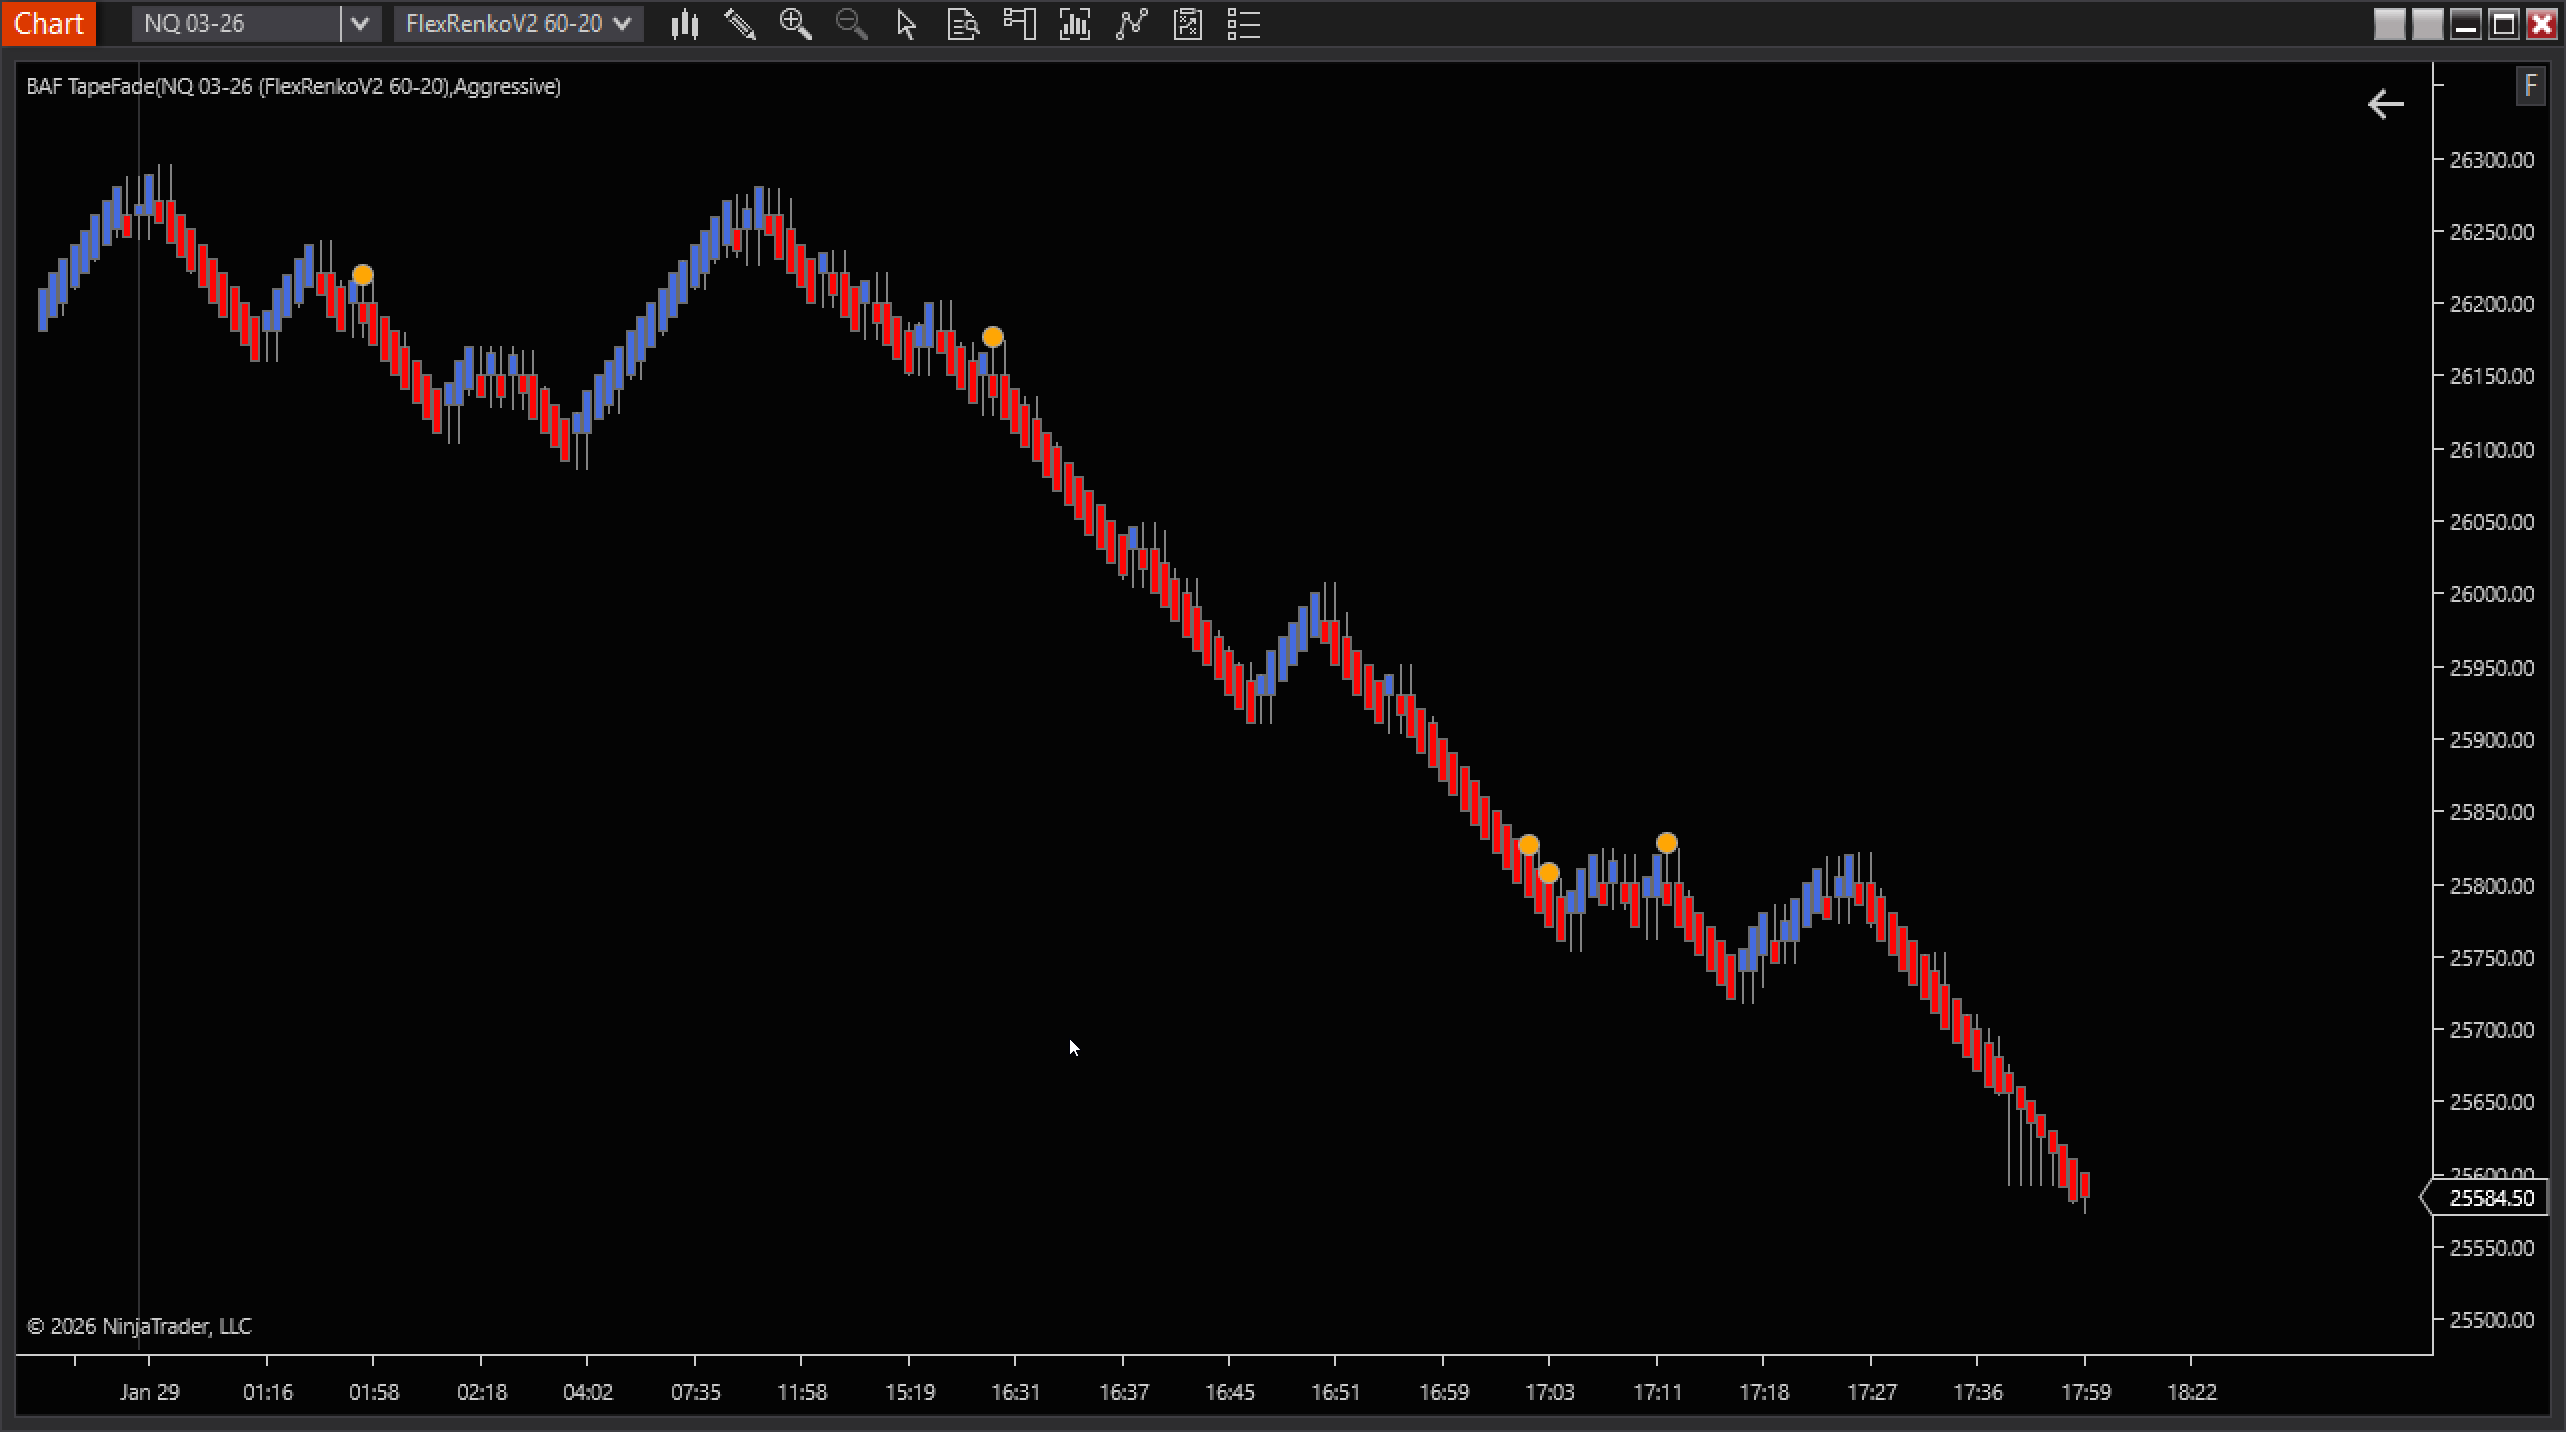Open the Strategies clipboard icon
This screenshot has height=1432, width=2566.
tap(1187, 24)
